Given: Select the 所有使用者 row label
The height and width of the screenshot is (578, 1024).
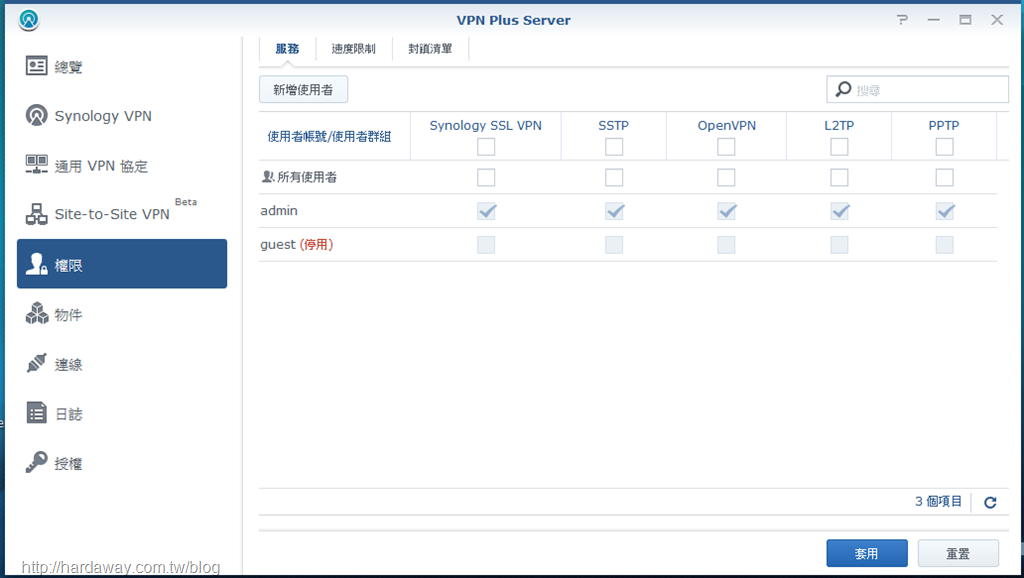Looking at the screenshot, I should coord(307,177).
